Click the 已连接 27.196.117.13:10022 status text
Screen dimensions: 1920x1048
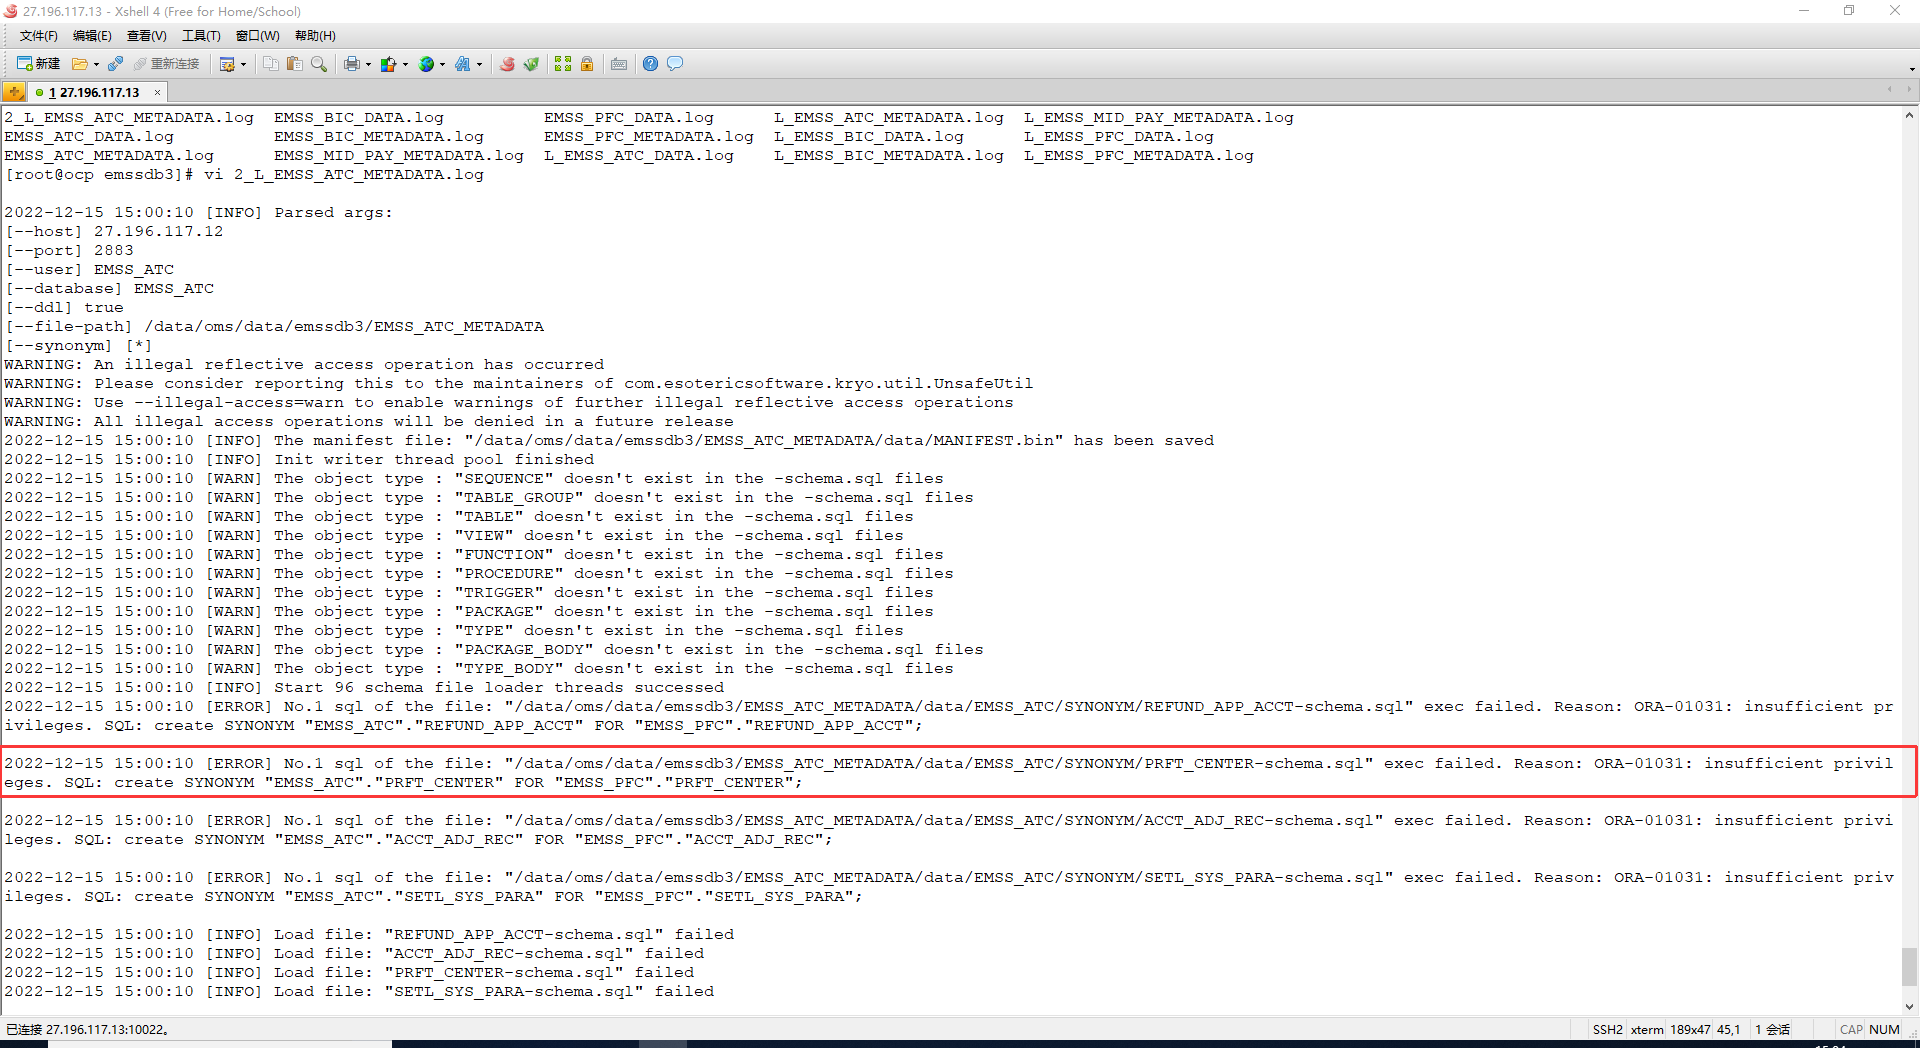point(87,1029)
